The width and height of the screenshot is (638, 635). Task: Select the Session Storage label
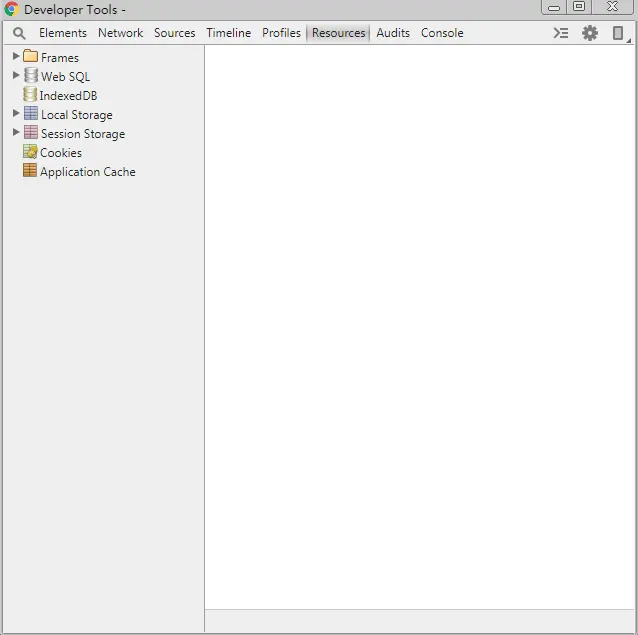(x=83, y=134)
